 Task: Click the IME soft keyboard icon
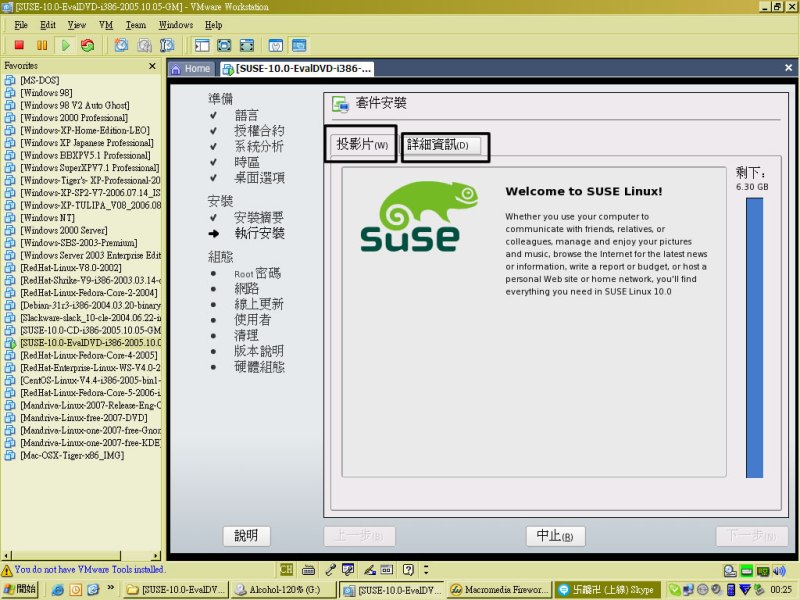click(308, 569)
